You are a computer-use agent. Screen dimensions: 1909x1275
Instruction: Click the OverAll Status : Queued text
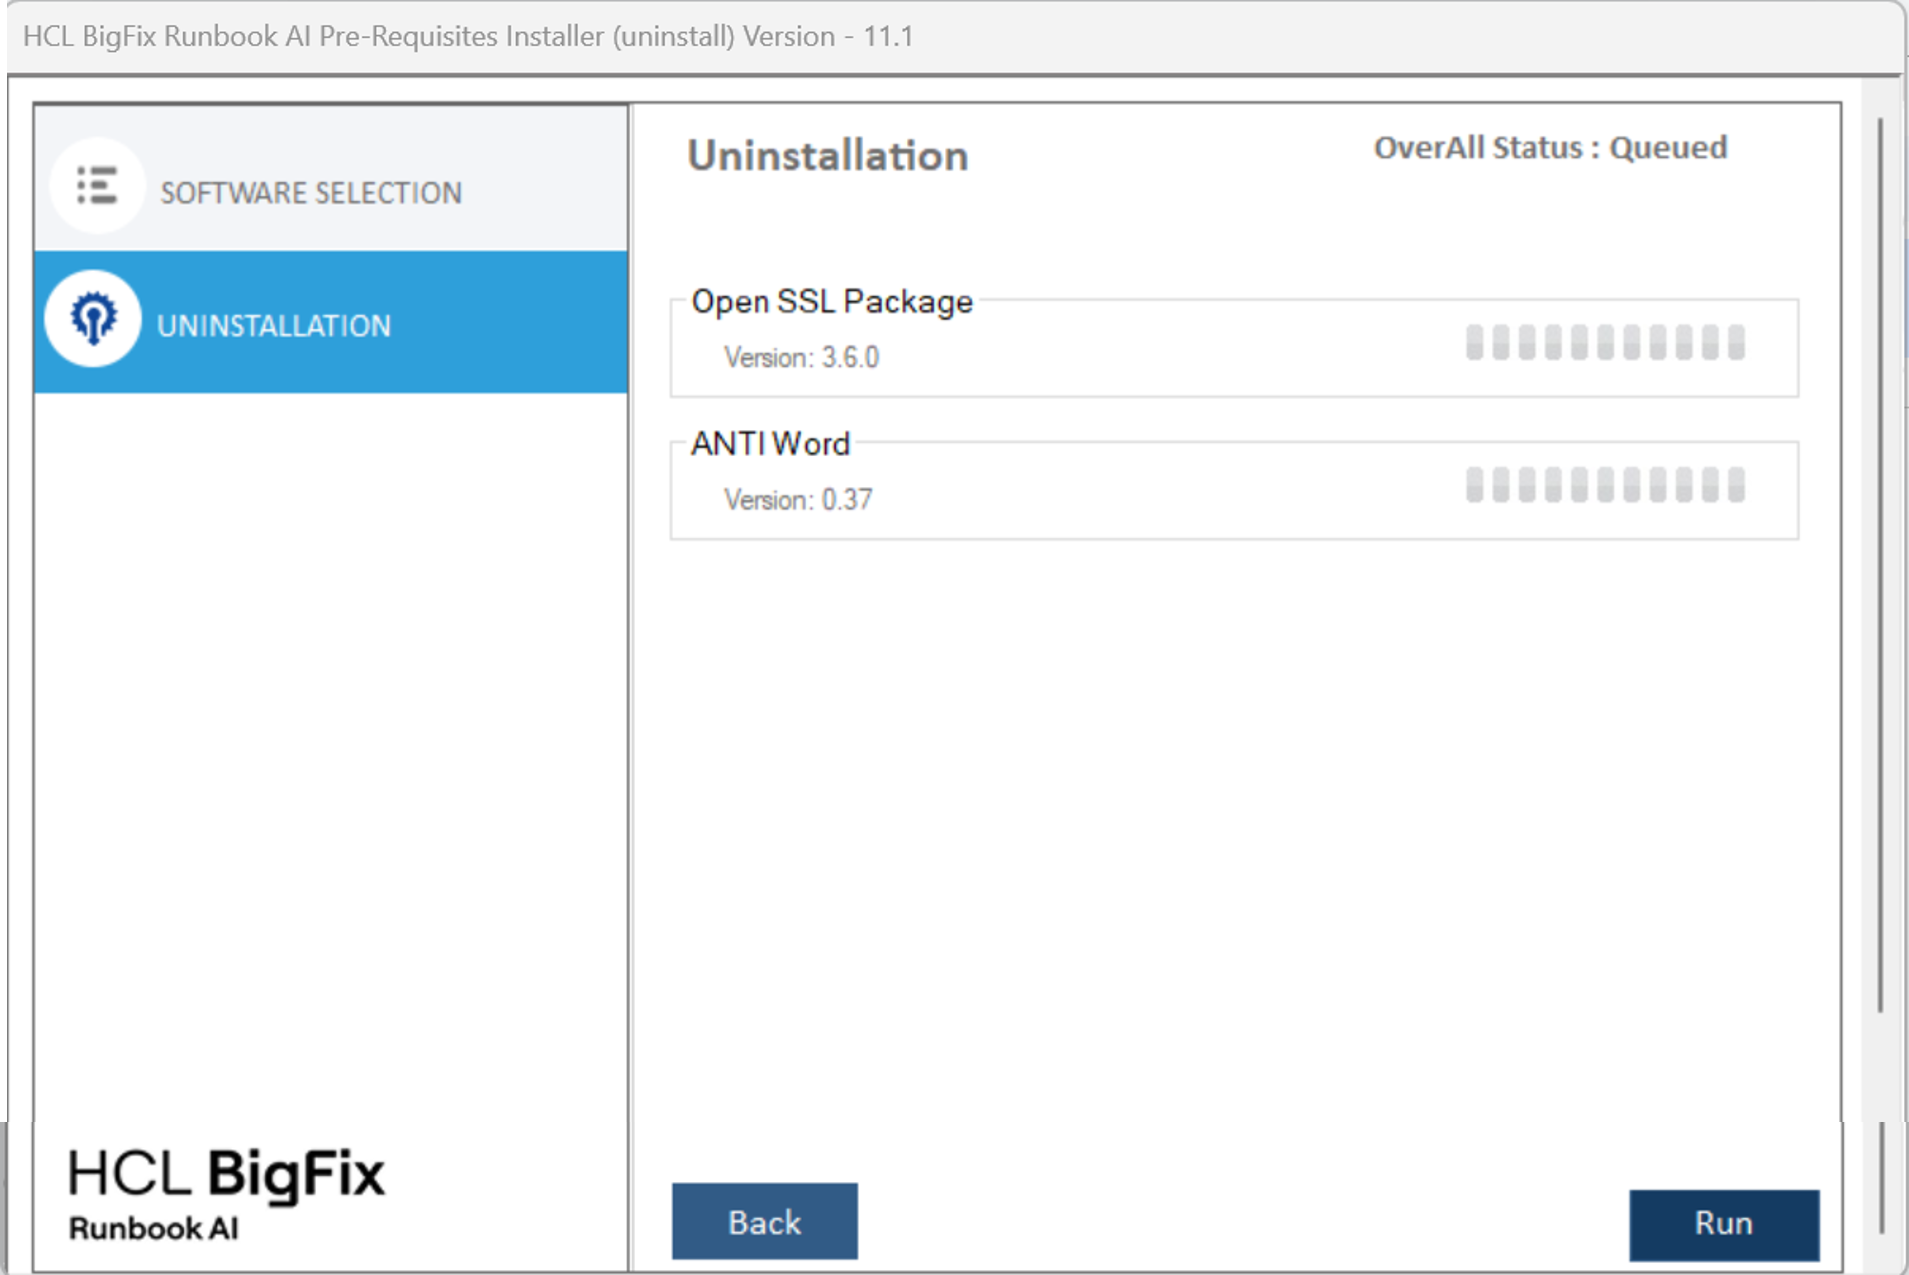coord(1550,148)
